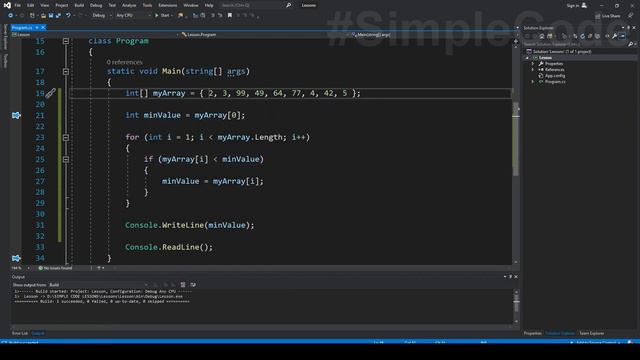Open the Debug menu
The width and height of the screenshot is (640, 360).
point(96,5)
